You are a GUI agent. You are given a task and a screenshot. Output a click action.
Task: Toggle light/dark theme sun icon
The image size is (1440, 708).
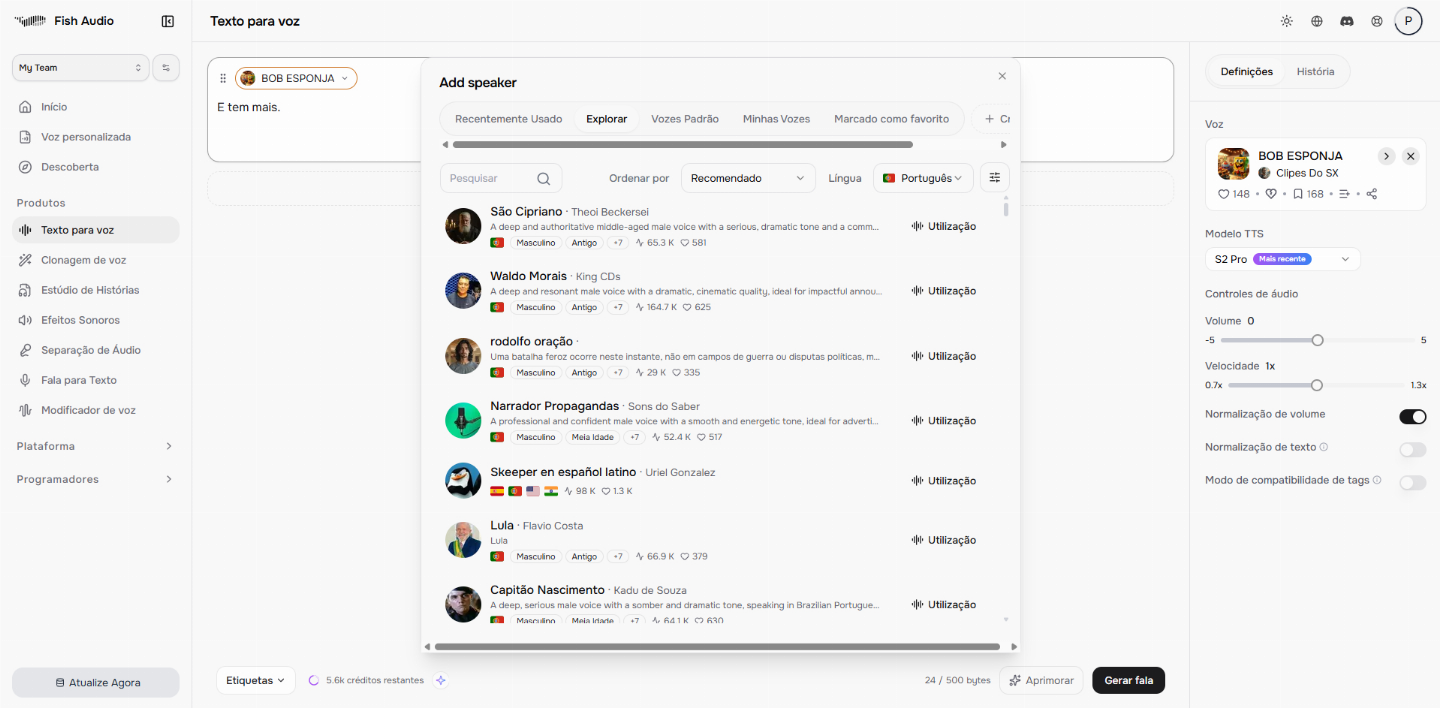point(1287,21)
